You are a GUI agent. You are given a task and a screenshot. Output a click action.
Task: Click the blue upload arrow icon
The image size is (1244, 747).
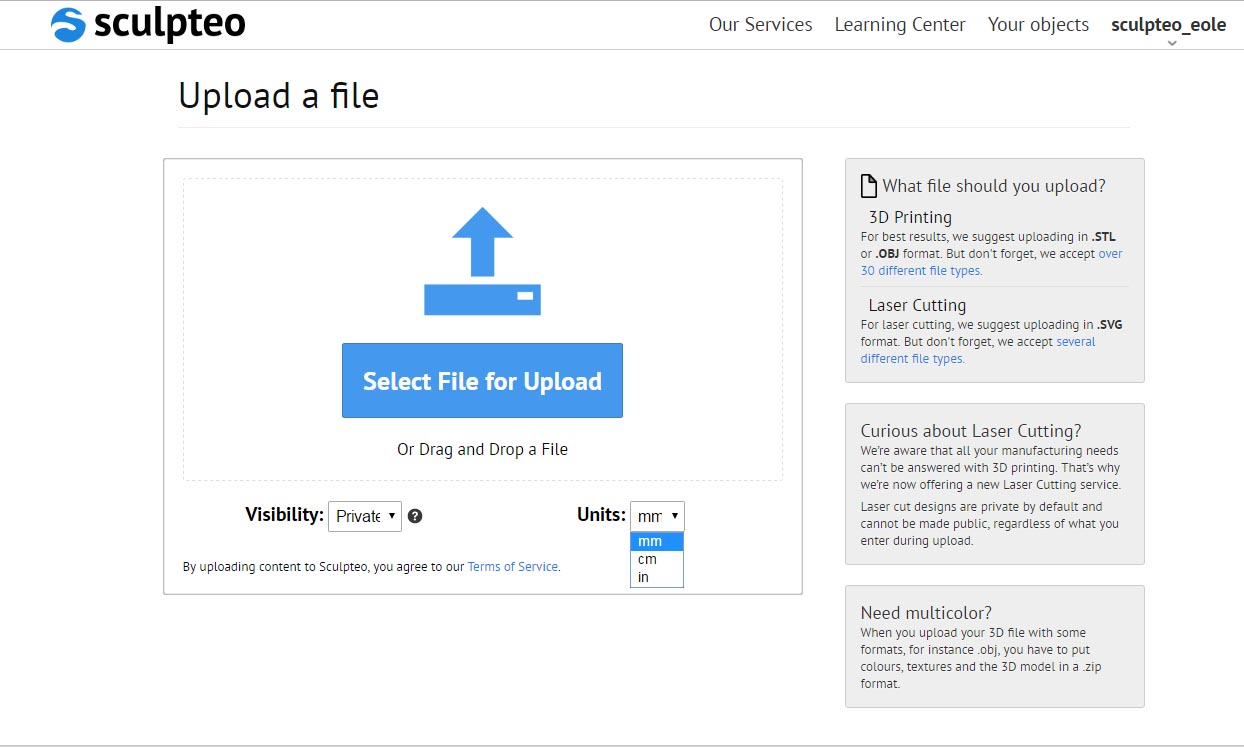[x=482, y=261]
